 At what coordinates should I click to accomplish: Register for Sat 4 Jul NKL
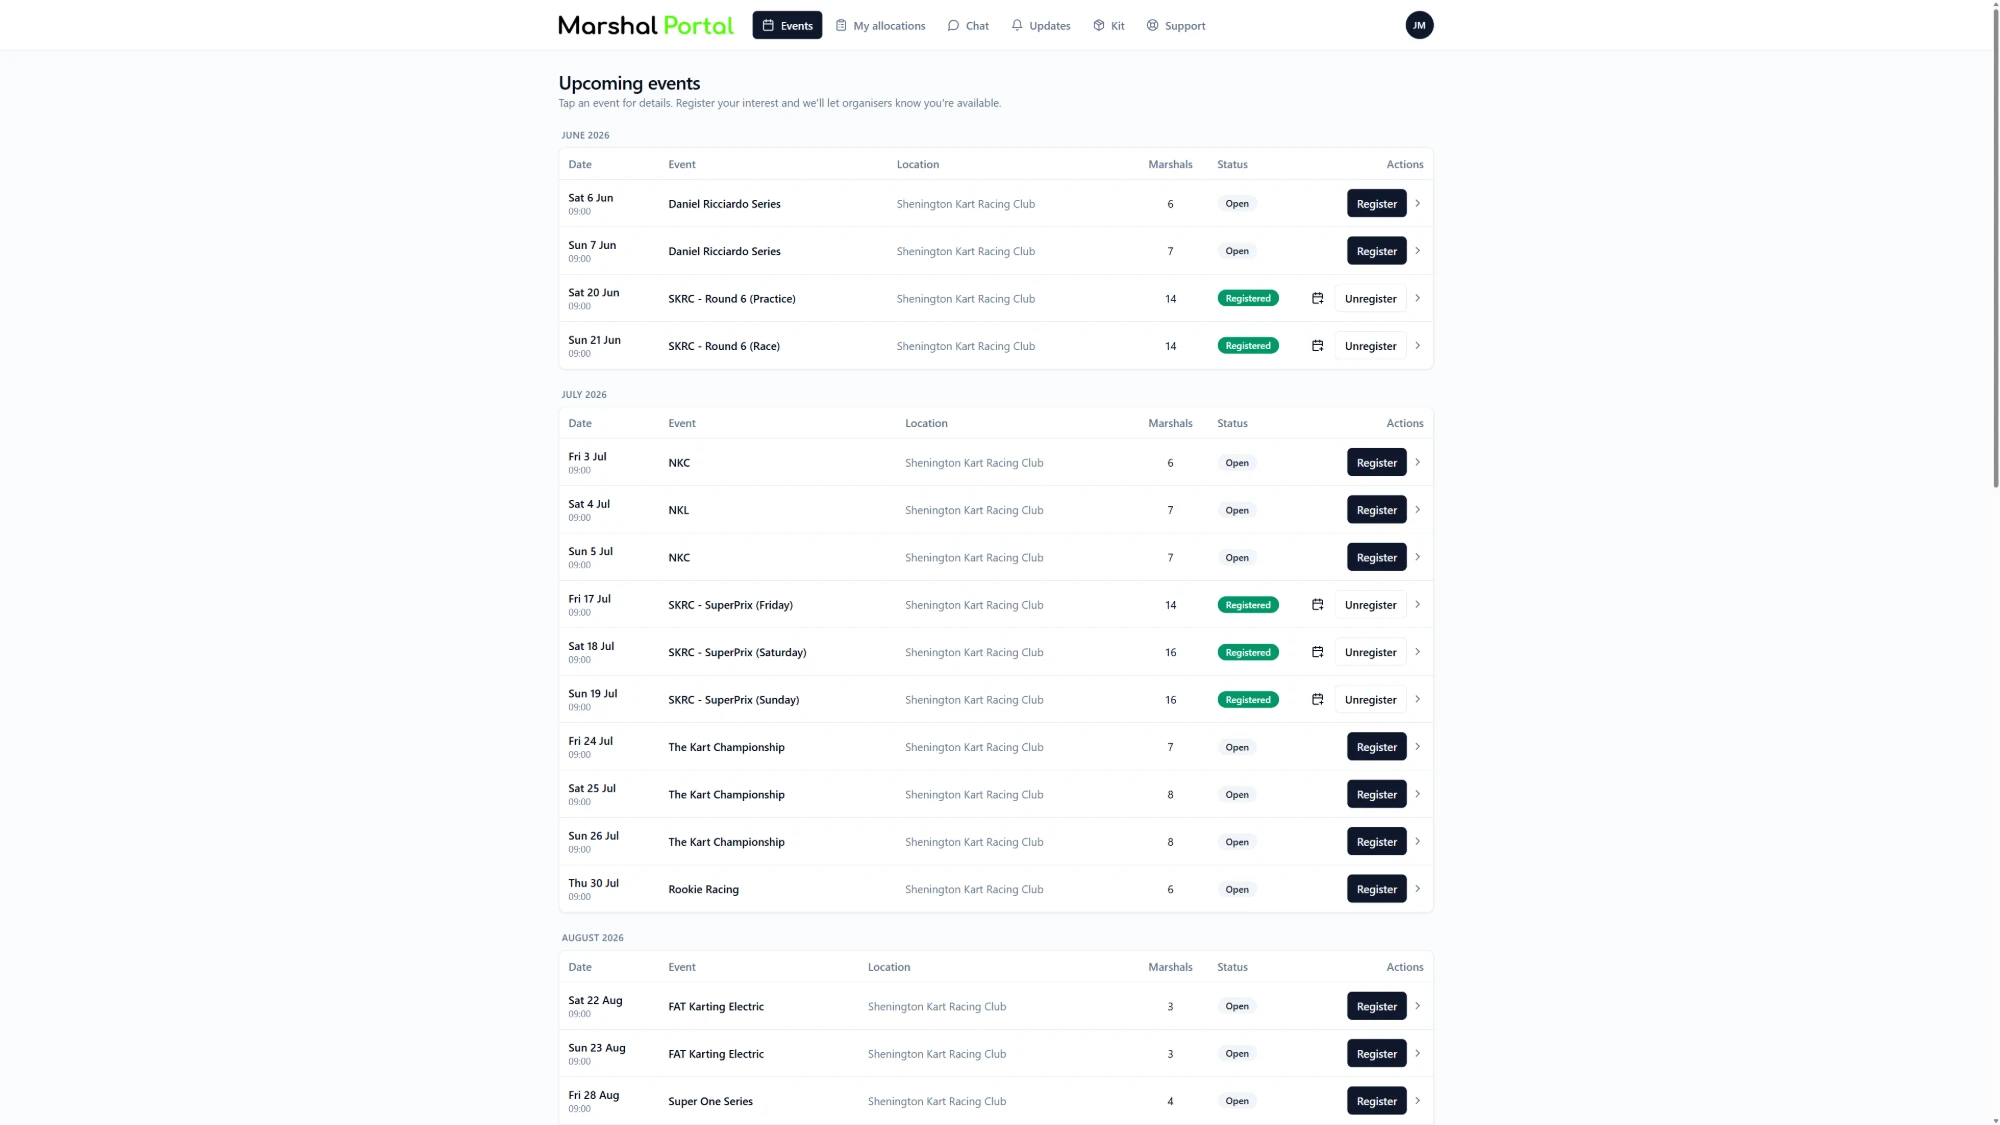click(x=1376, y=510)
